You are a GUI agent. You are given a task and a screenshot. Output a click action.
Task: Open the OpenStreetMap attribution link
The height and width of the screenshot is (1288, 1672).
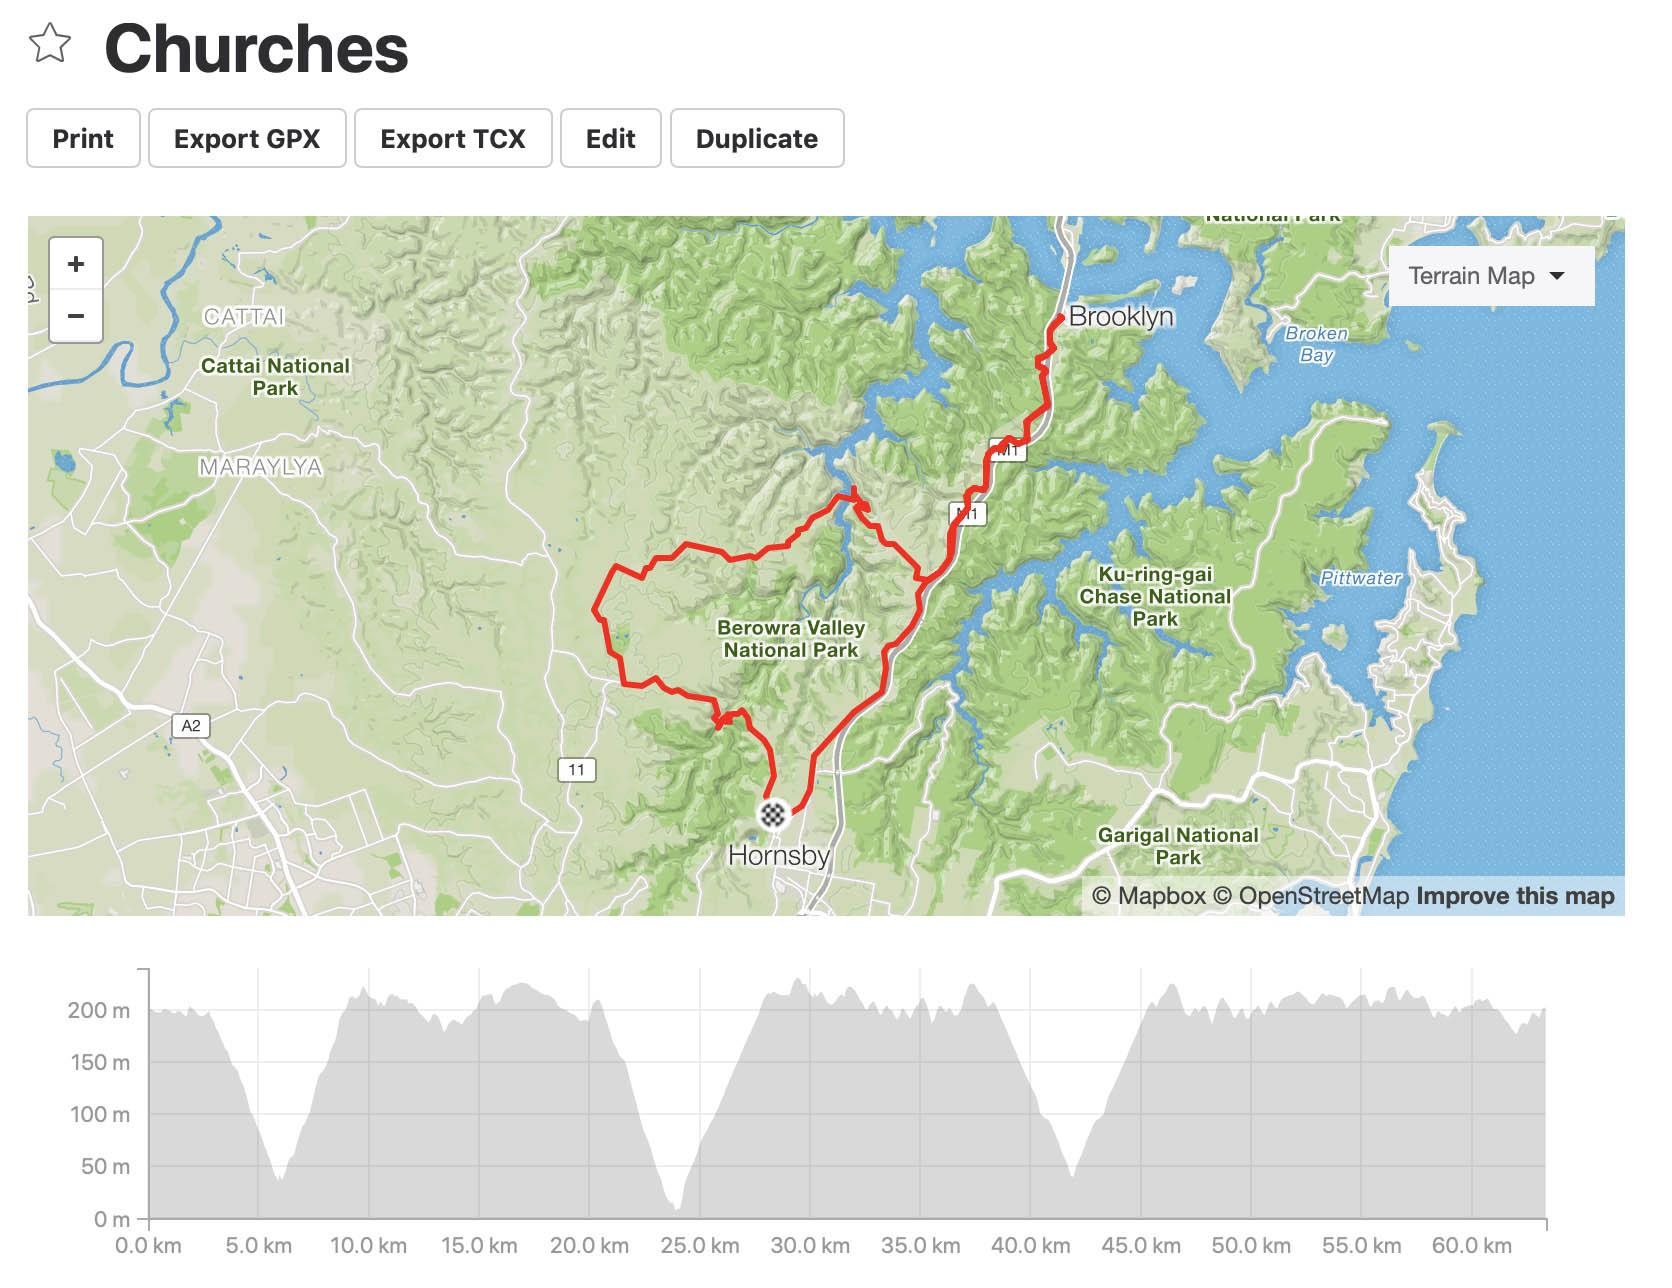pyautogui.click(x=1311, y=896)
